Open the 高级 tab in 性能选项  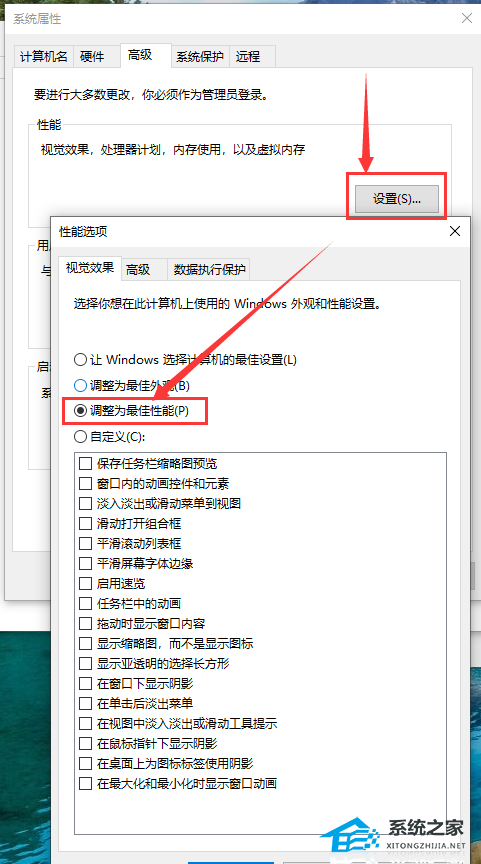tap(138, 269)
